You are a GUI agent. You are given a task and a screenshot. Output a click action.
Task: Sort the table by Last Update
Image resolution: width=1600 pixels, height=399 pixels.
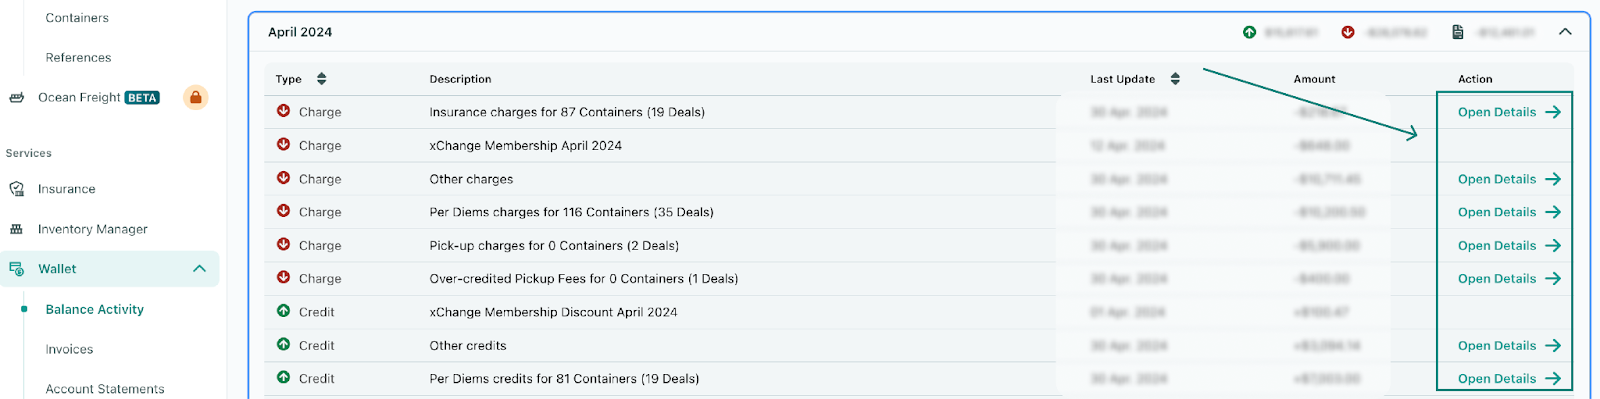pos(1175,79)
